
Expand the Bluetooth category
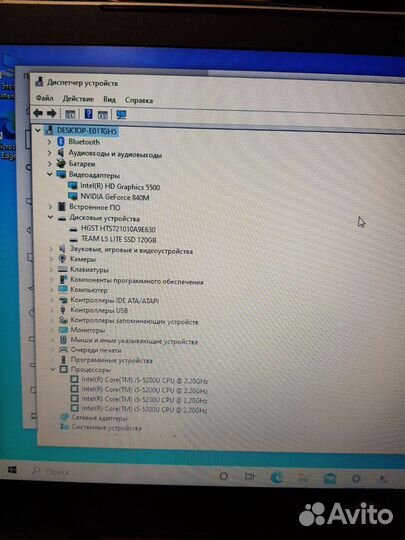(49, 142)
